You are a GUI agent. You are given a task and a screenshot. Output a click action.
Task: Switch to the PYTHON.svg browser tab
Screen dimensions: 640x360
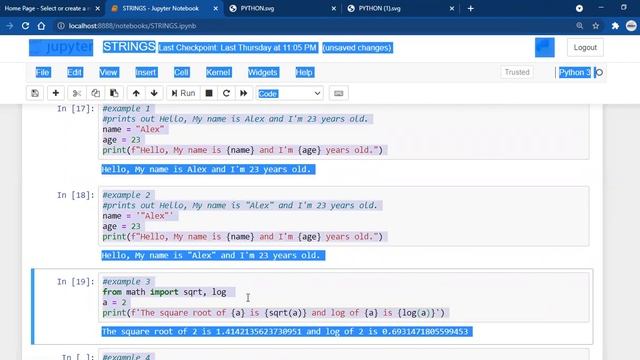282,9
